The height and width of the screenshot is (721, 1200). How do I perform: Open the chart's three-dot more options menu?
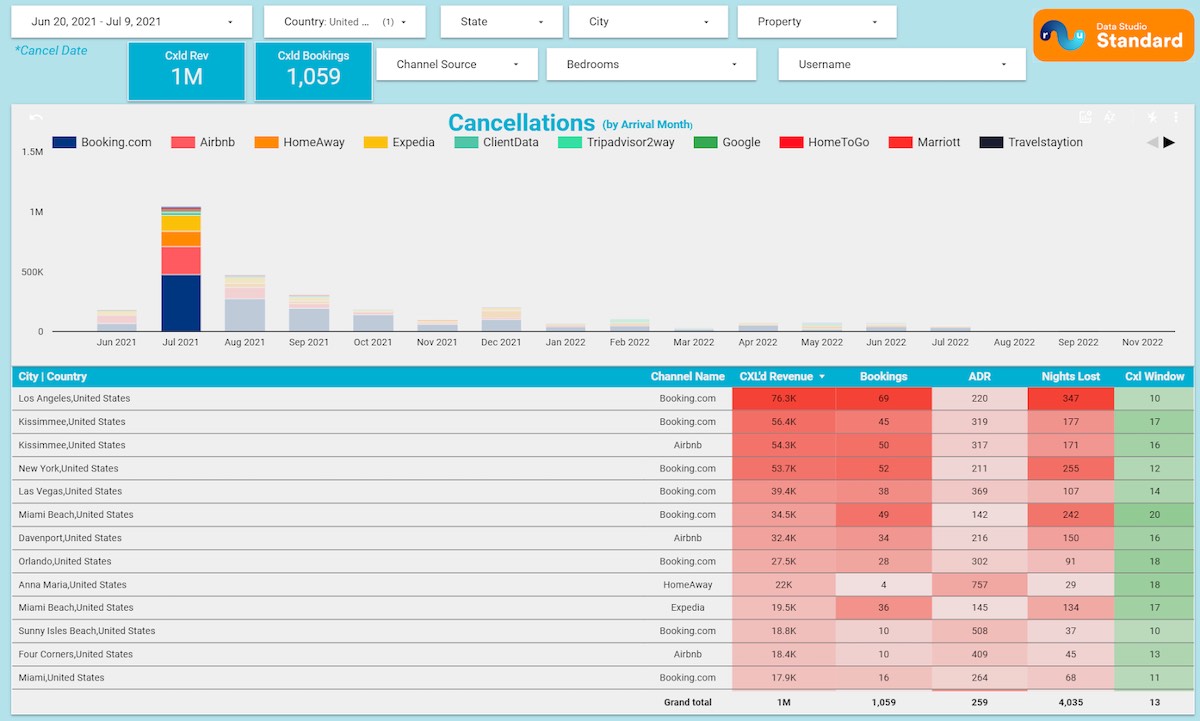pos(1176,118)
